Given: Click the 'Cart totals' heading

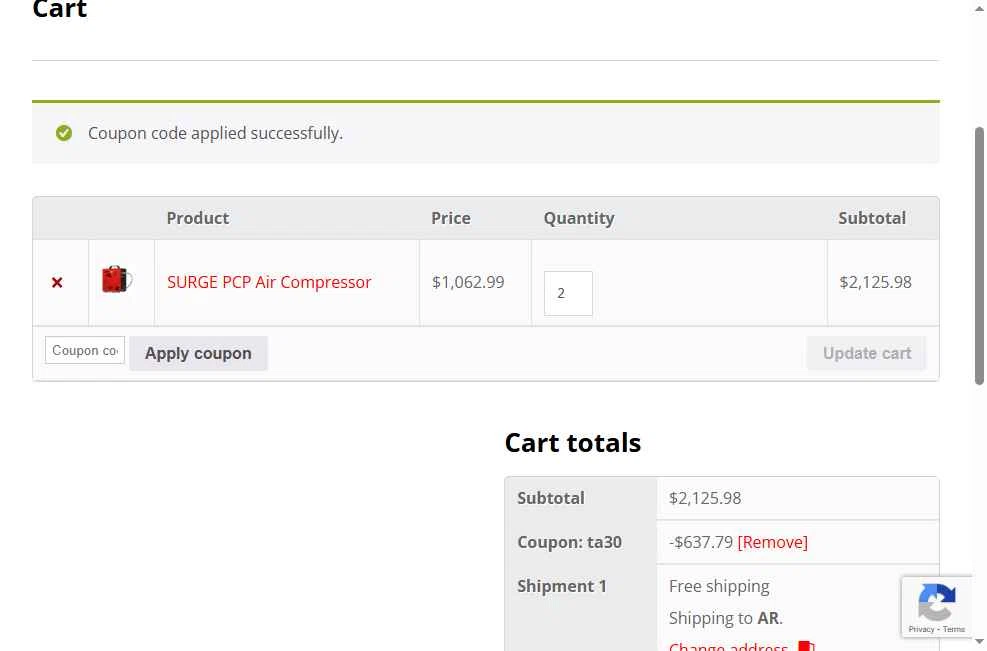Looking at the screenshot, I should point(573,443).
